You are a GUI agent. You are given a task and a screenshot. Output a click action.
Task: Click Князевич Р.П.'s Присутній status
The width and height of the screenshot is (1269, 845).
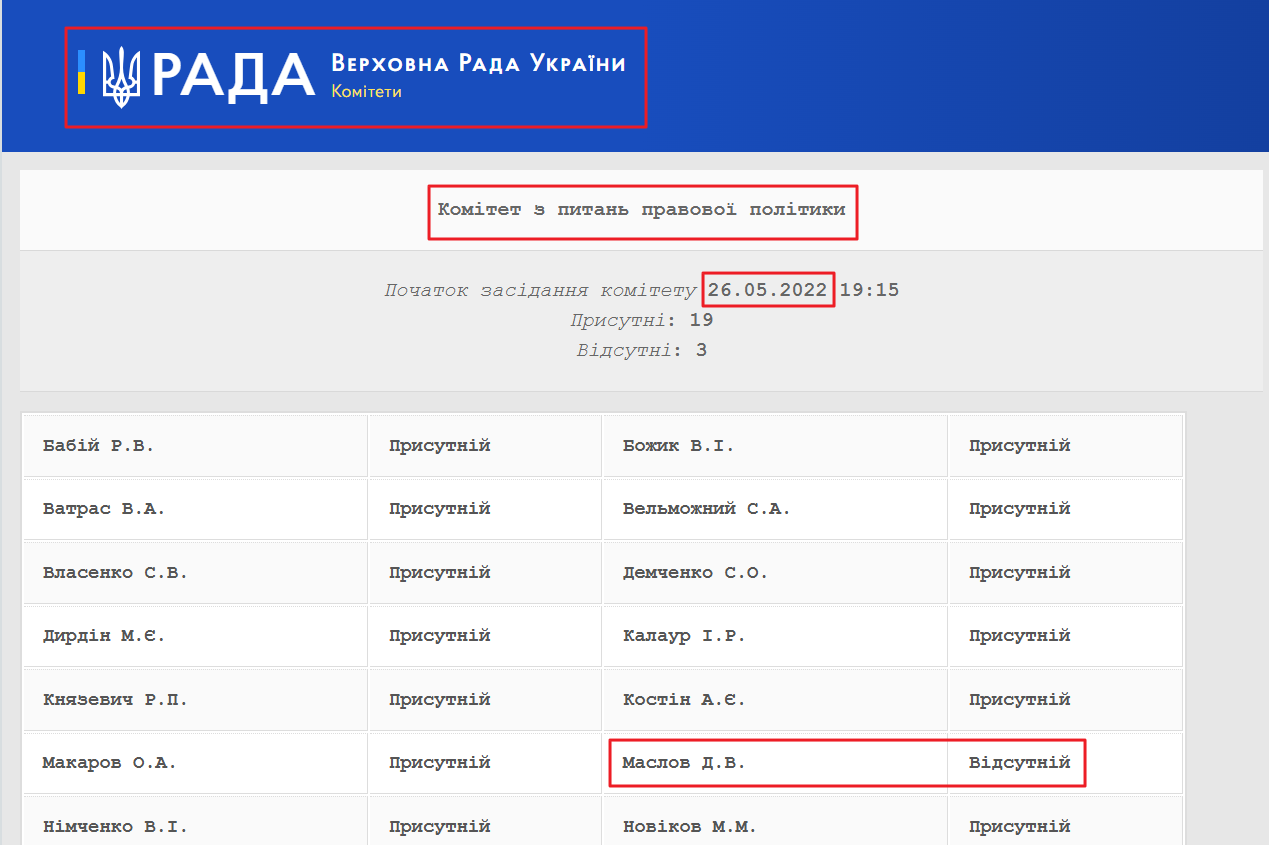(440, 699)
